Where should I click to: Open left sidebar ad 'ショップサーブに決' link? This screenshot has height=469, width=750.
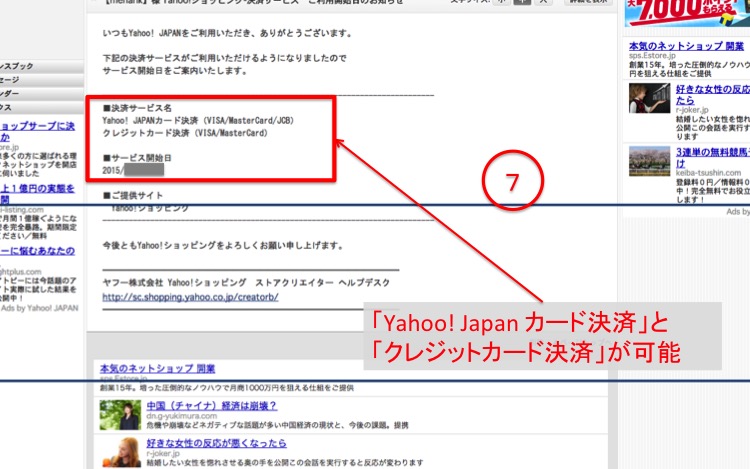[x=37, y=131]
